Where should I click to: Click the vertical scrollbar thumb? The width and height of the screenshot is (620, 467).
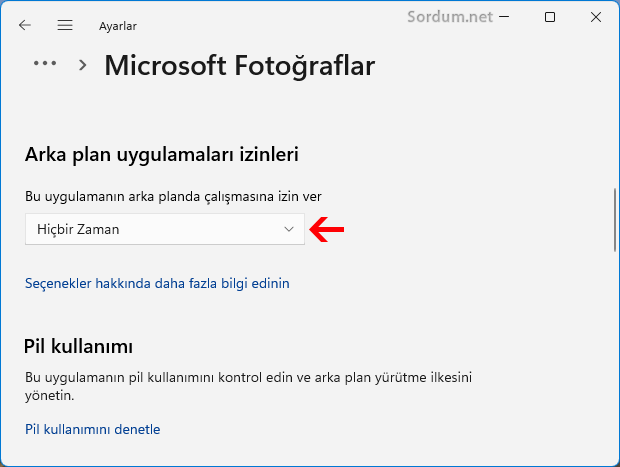coord(615,219)
